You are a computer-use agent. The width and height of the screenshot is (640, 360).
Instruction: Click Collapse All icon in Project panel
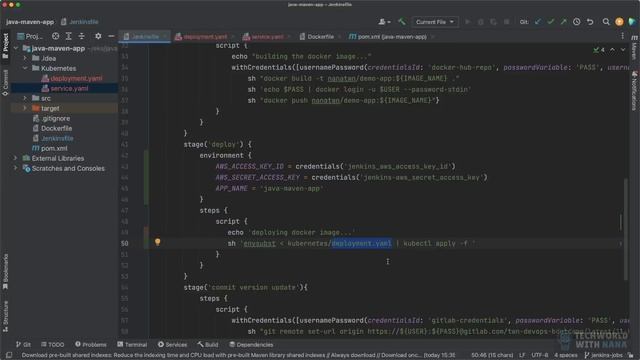pos(82,36)
